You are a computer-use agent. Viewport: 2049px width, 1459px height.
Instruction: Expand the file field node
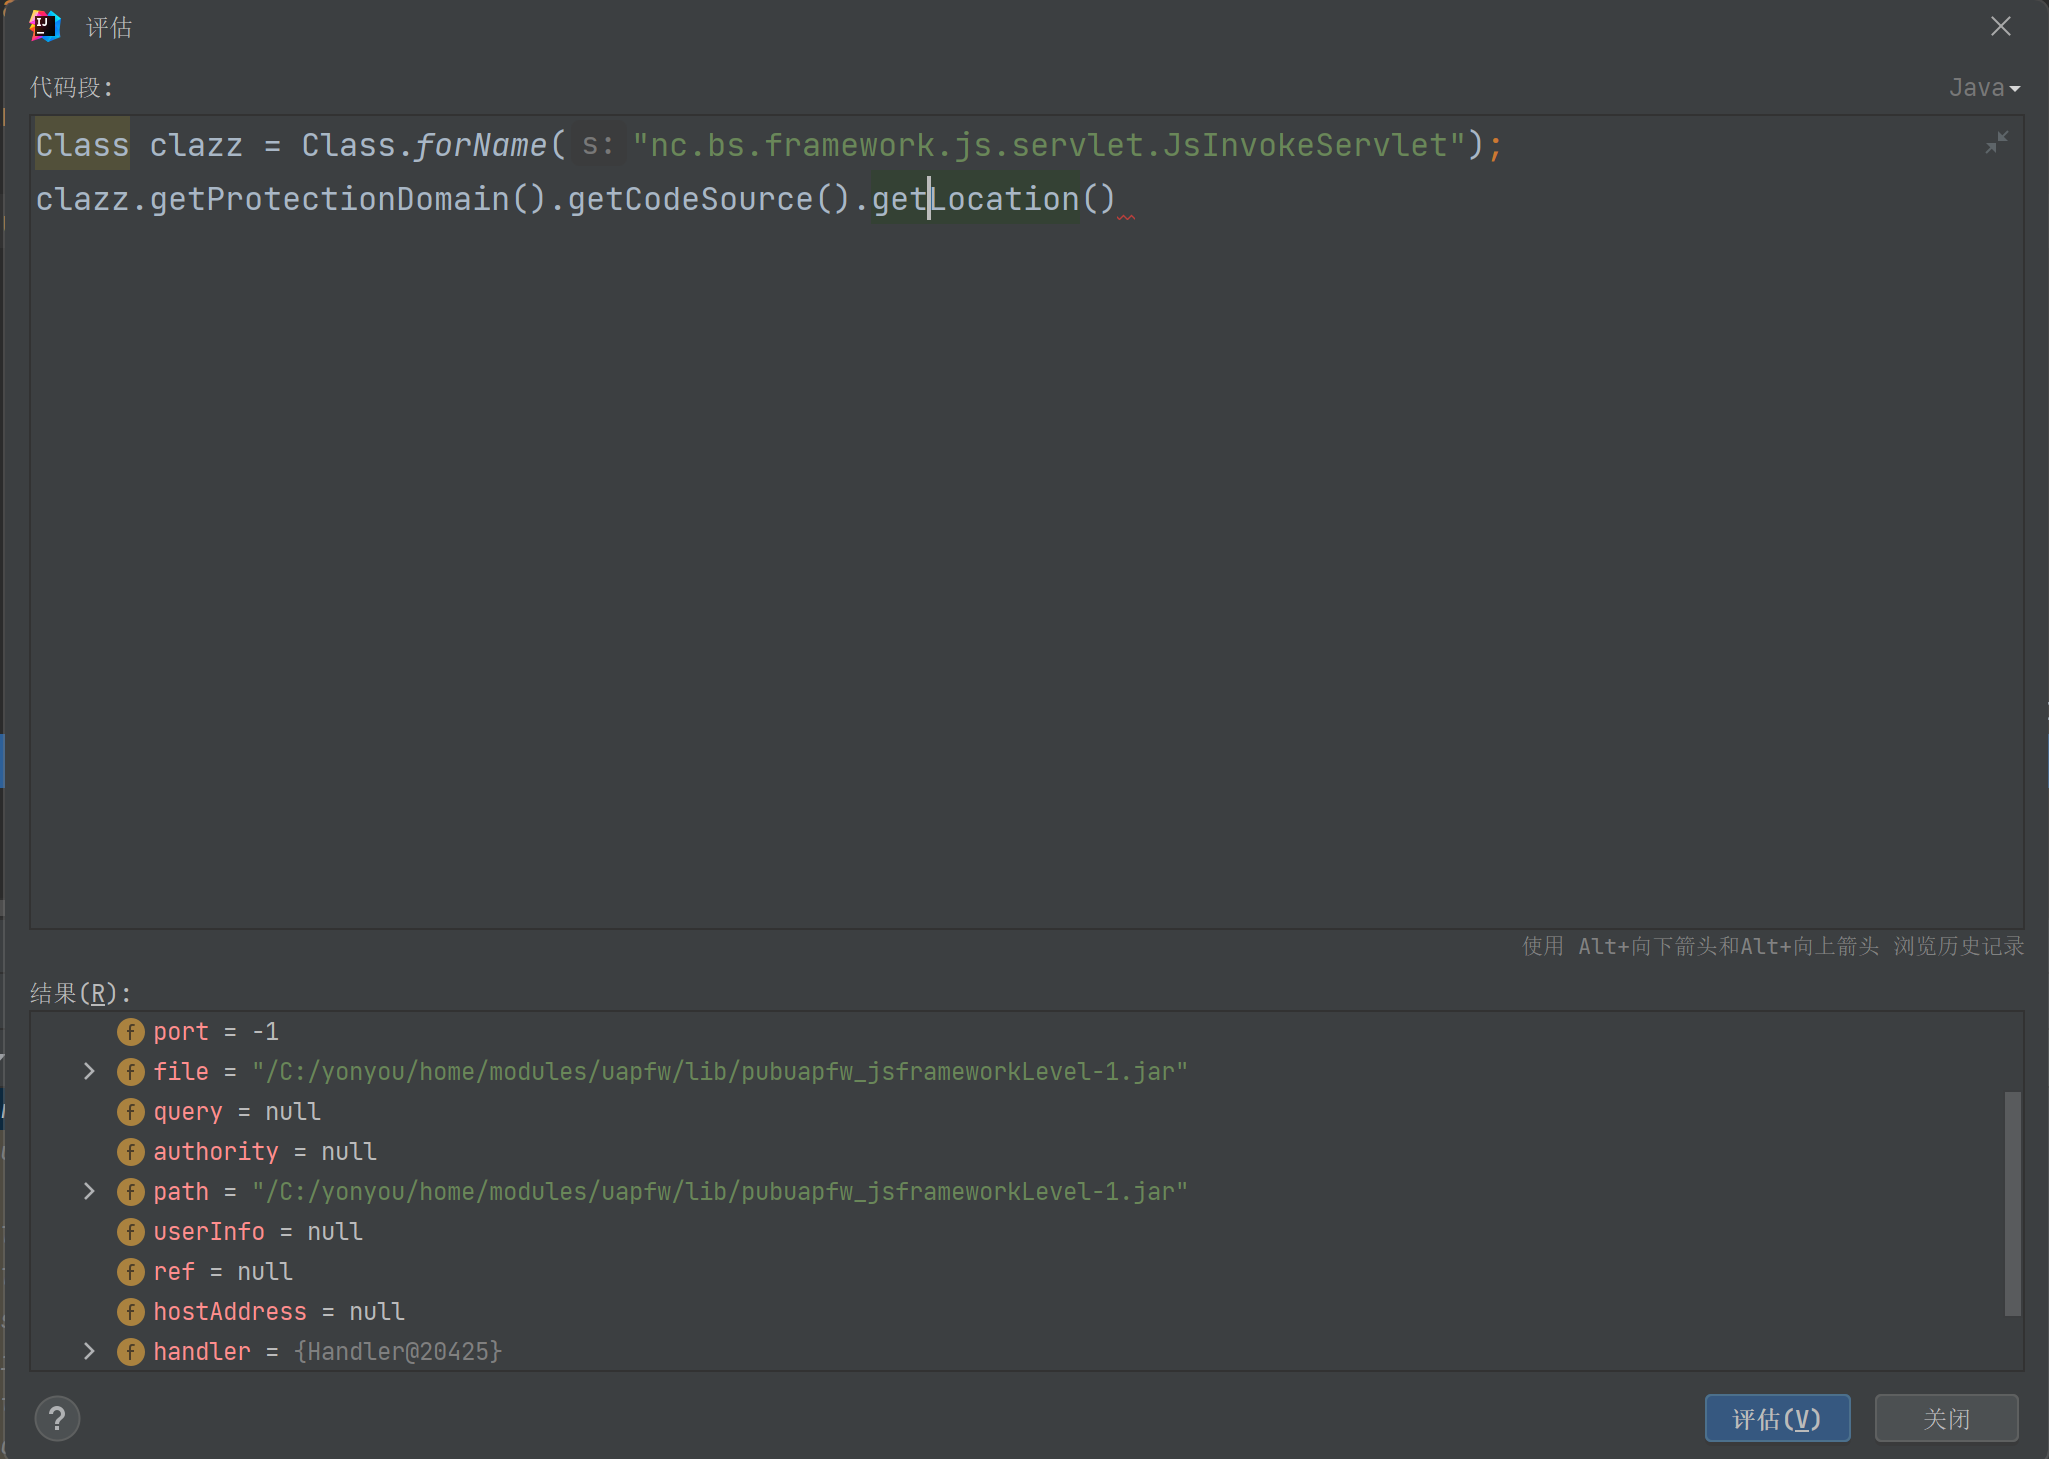[89, 1071]
